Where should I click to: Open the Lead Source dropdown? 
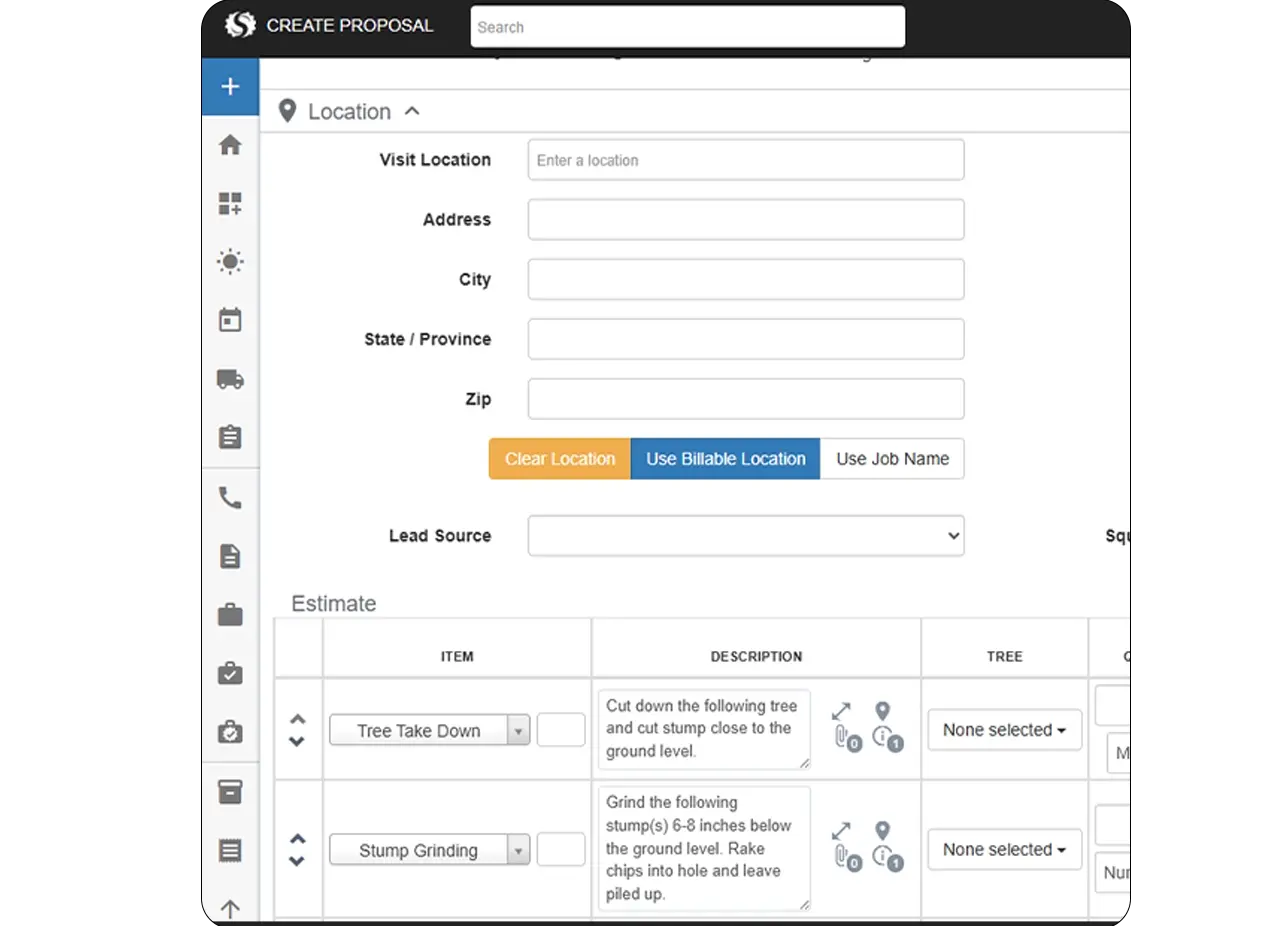tap(745, 536)
